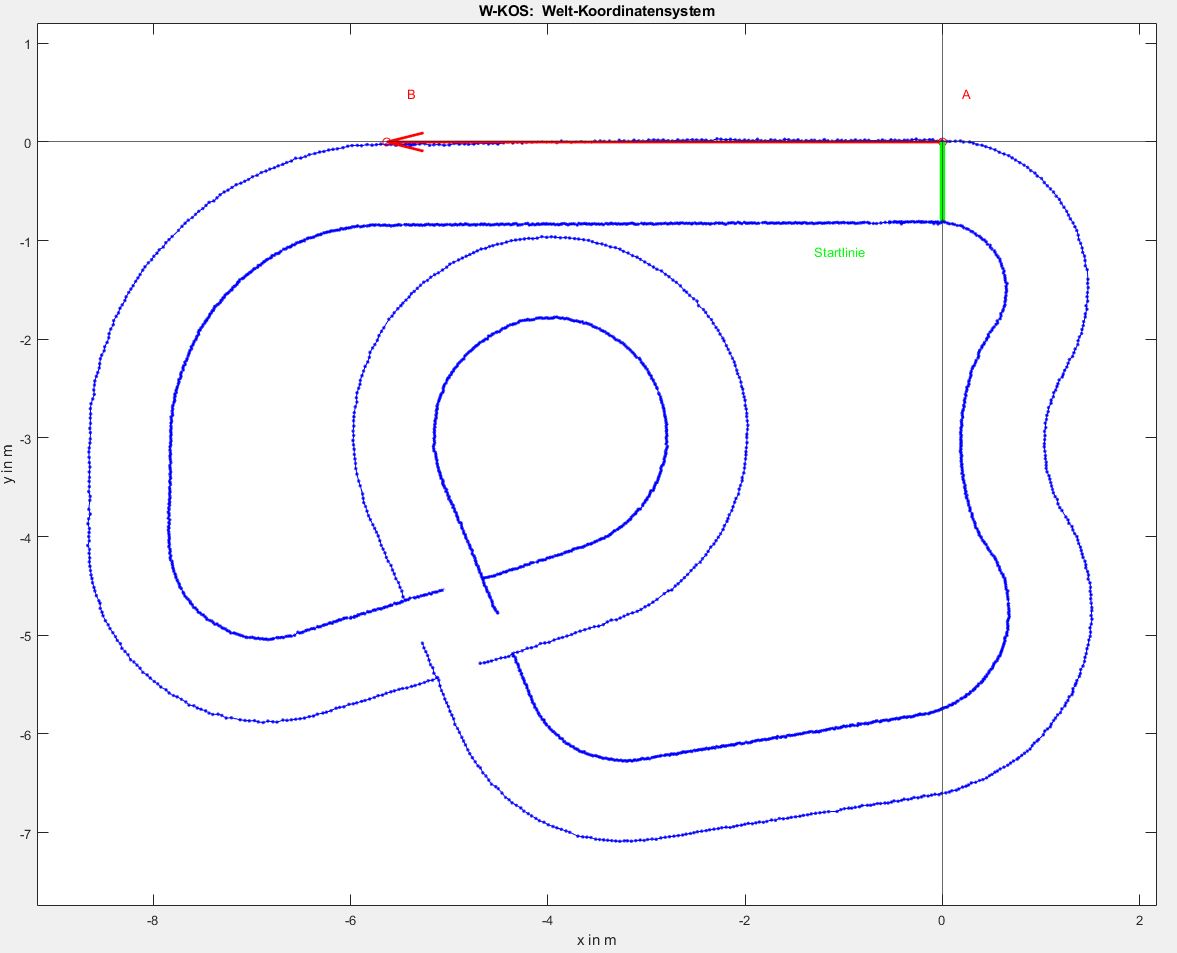This screenshot has width=1177, height=953.
Task: Select the "x in m" axis label
Action: coord(597,940)
